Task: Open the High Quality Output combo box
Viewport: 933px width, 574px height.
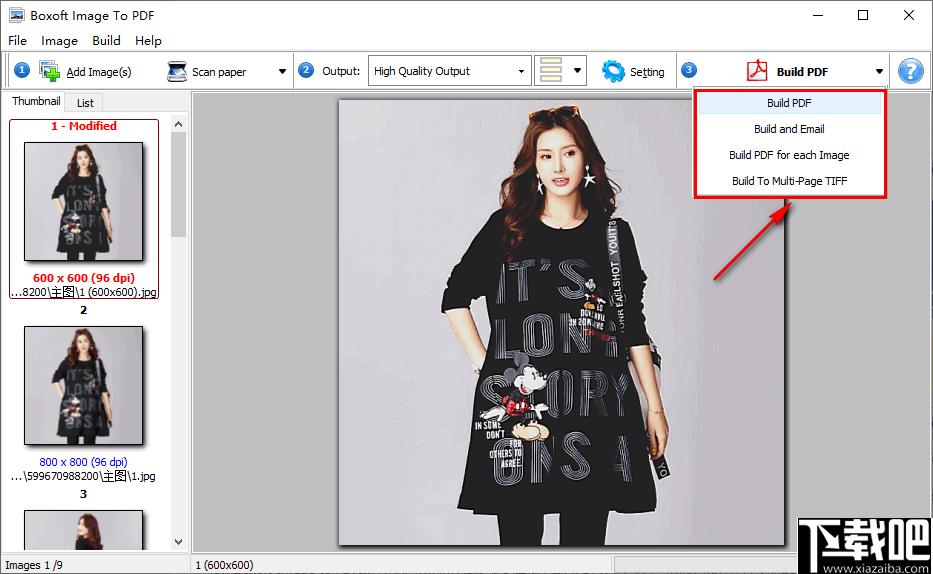Action: click(449, 71)
